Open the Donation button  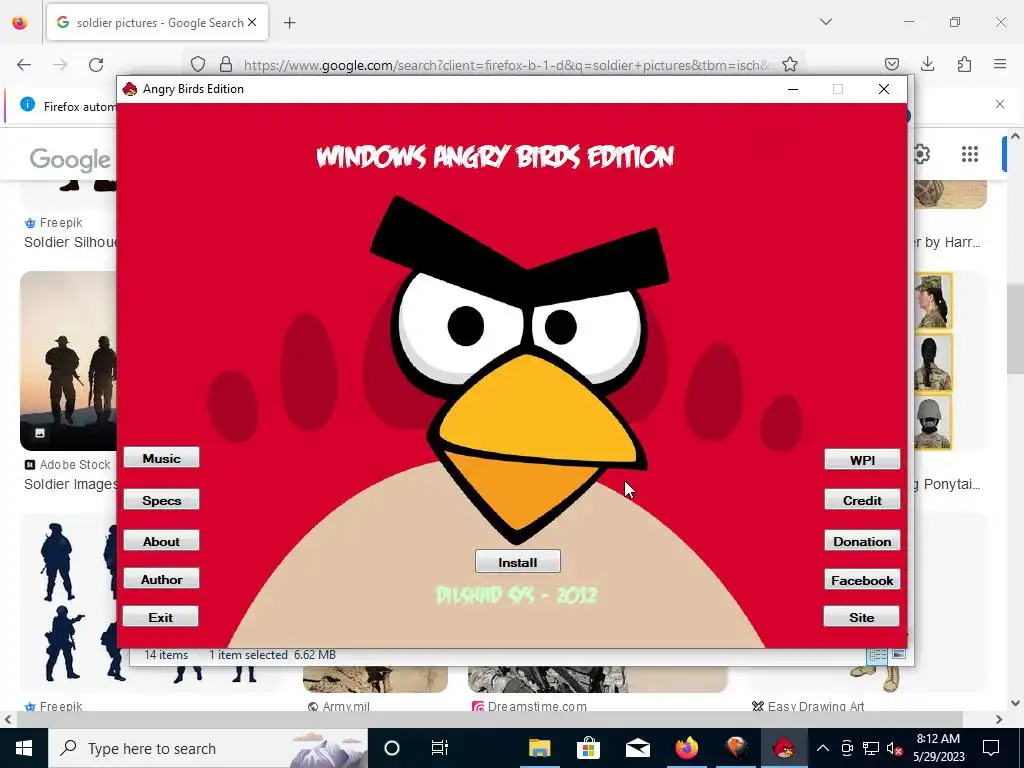click(x=862, y=541)
